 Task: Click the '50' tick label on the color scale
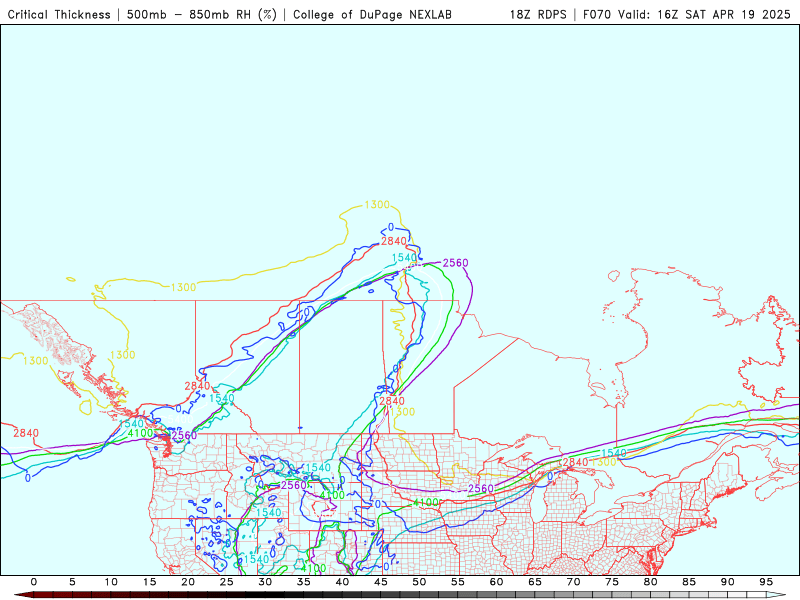click(419, 582)
